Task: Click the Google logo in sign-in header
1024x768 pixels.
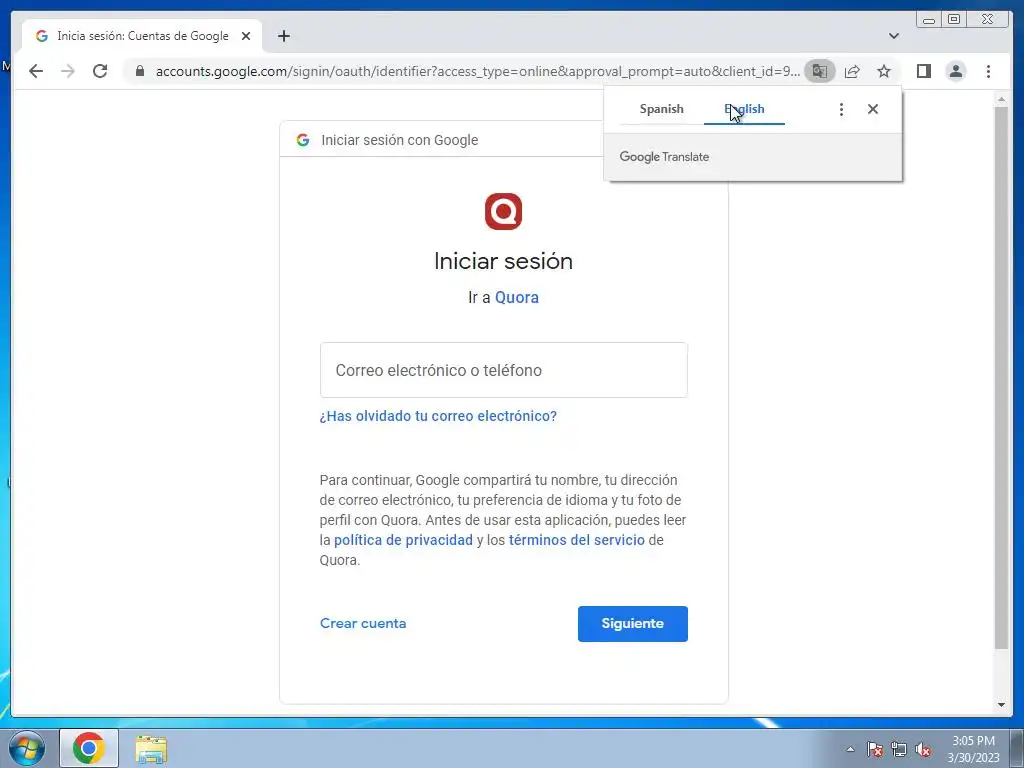Action: (x=302, y=140)
